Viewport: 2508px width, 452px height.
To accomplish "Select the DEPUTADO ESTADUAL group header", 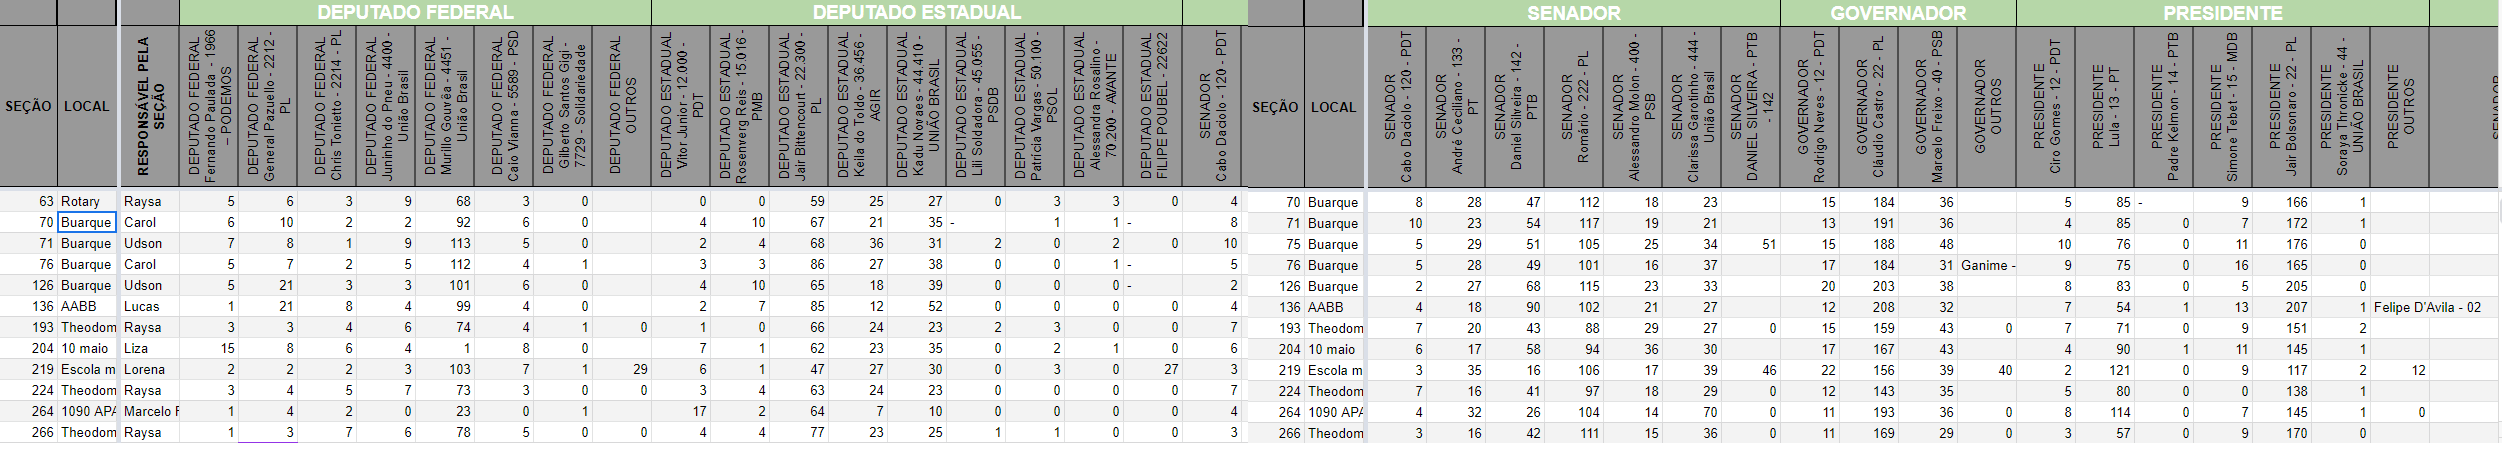I will 917,12.
